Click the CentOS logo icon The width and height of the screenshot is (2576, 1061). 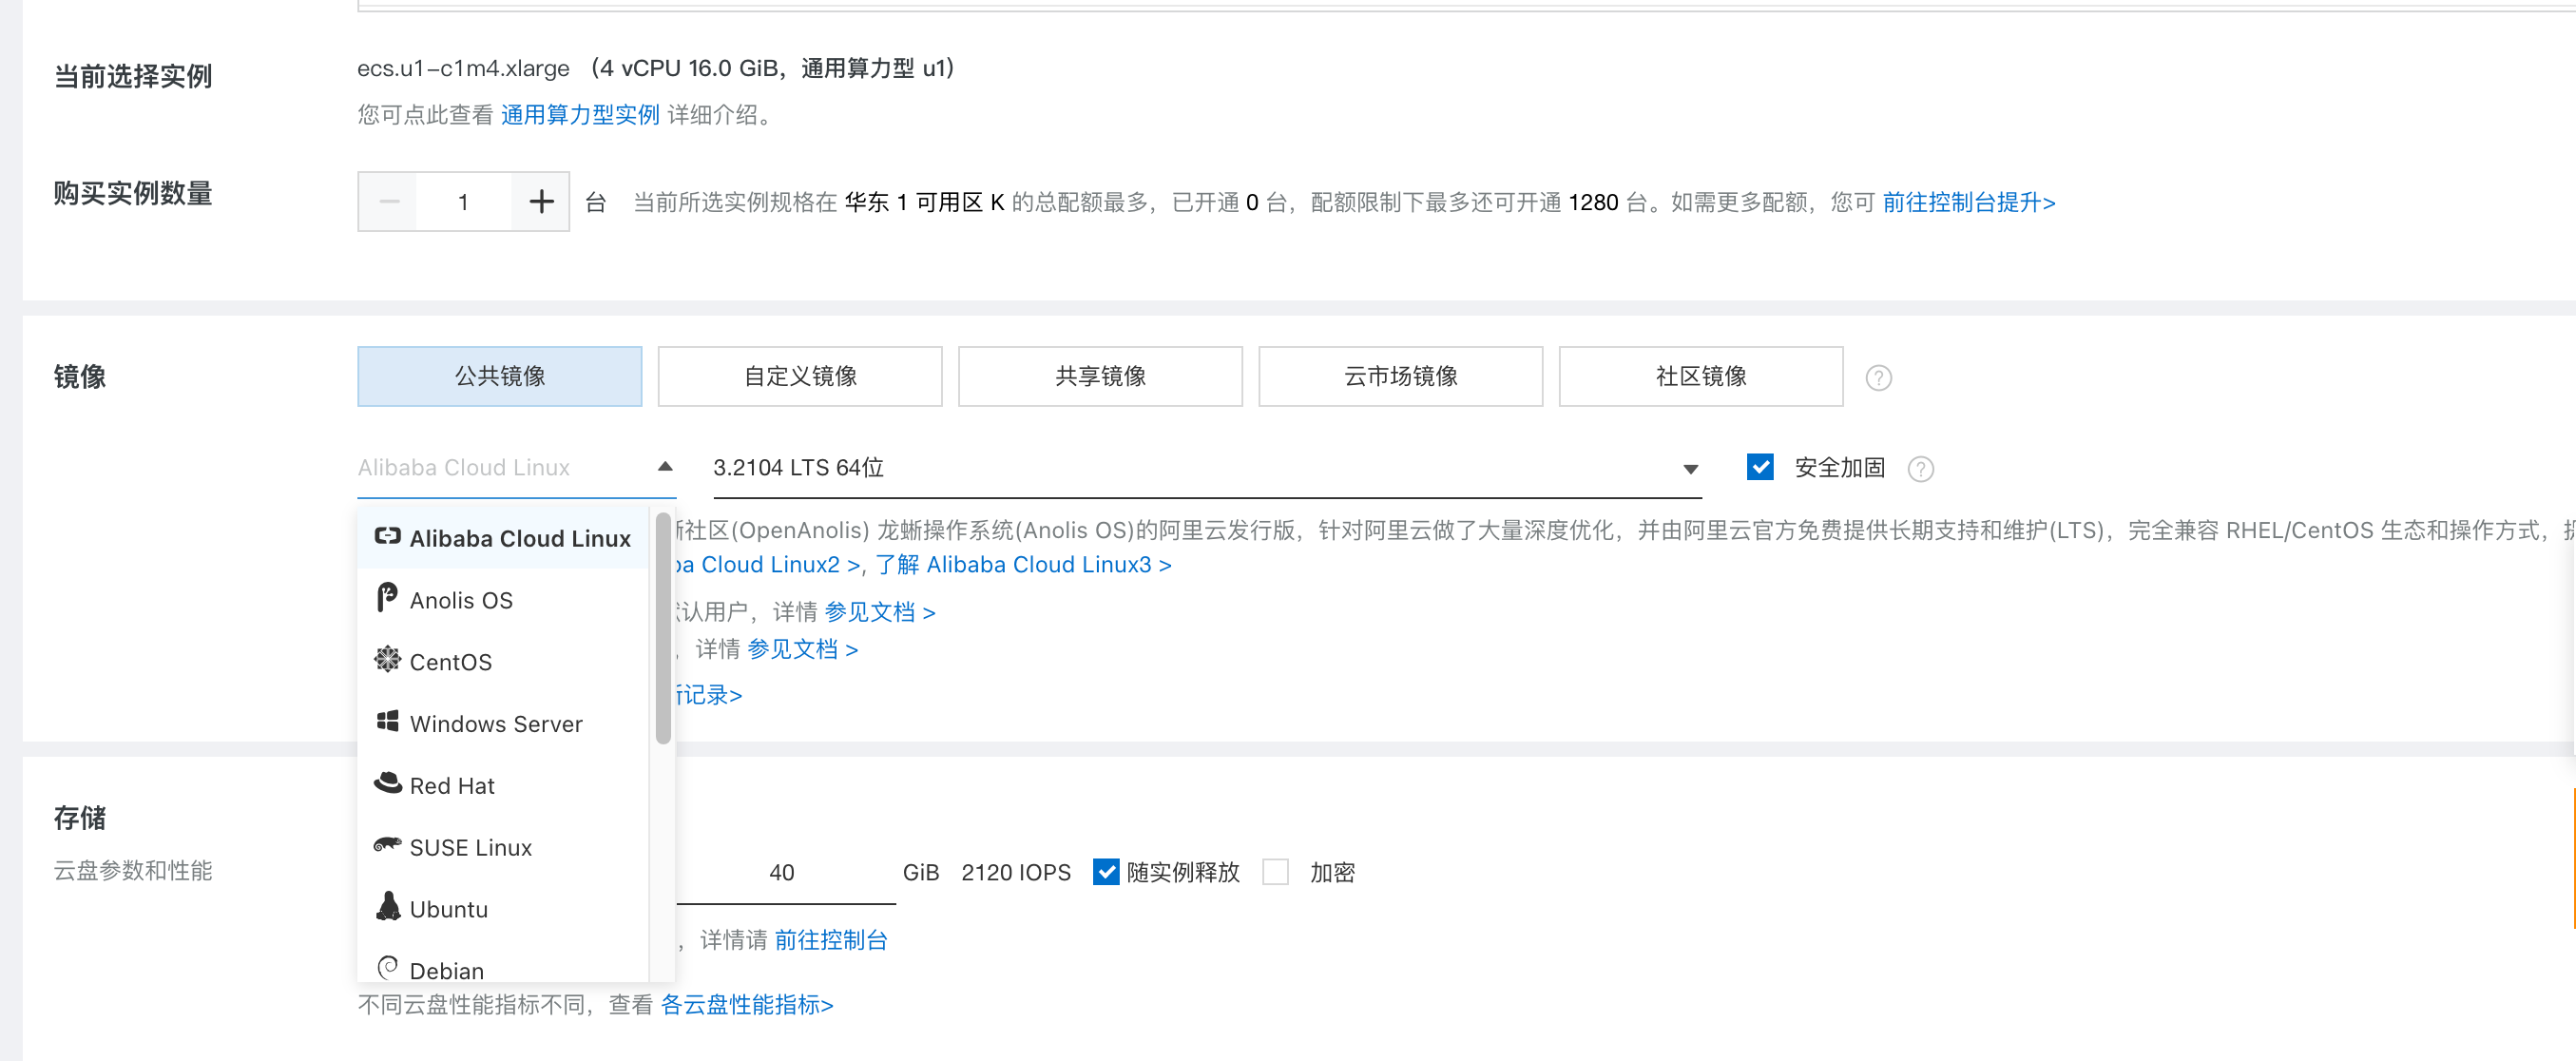tap(387, 660)
